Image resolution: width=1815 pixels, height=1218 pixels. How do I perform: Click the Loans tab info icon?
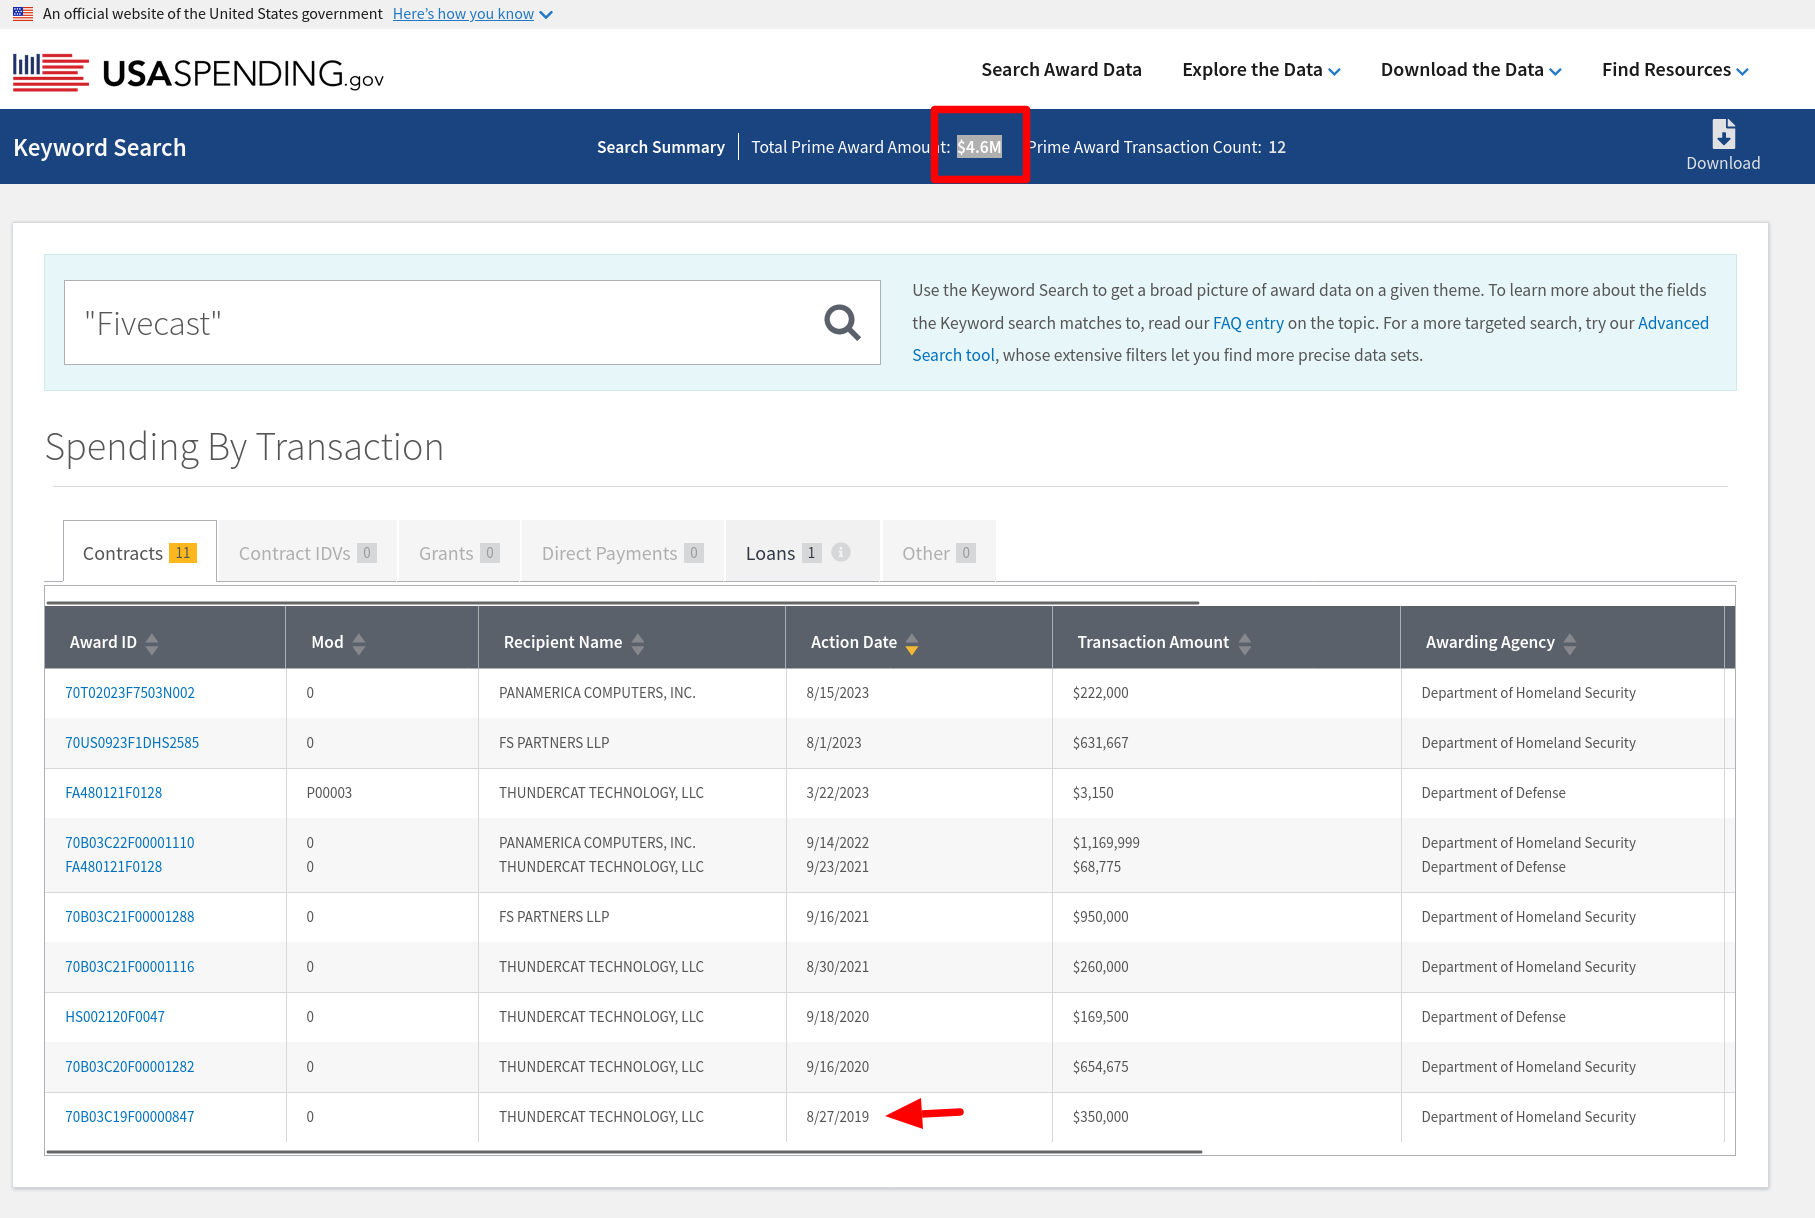841,552
